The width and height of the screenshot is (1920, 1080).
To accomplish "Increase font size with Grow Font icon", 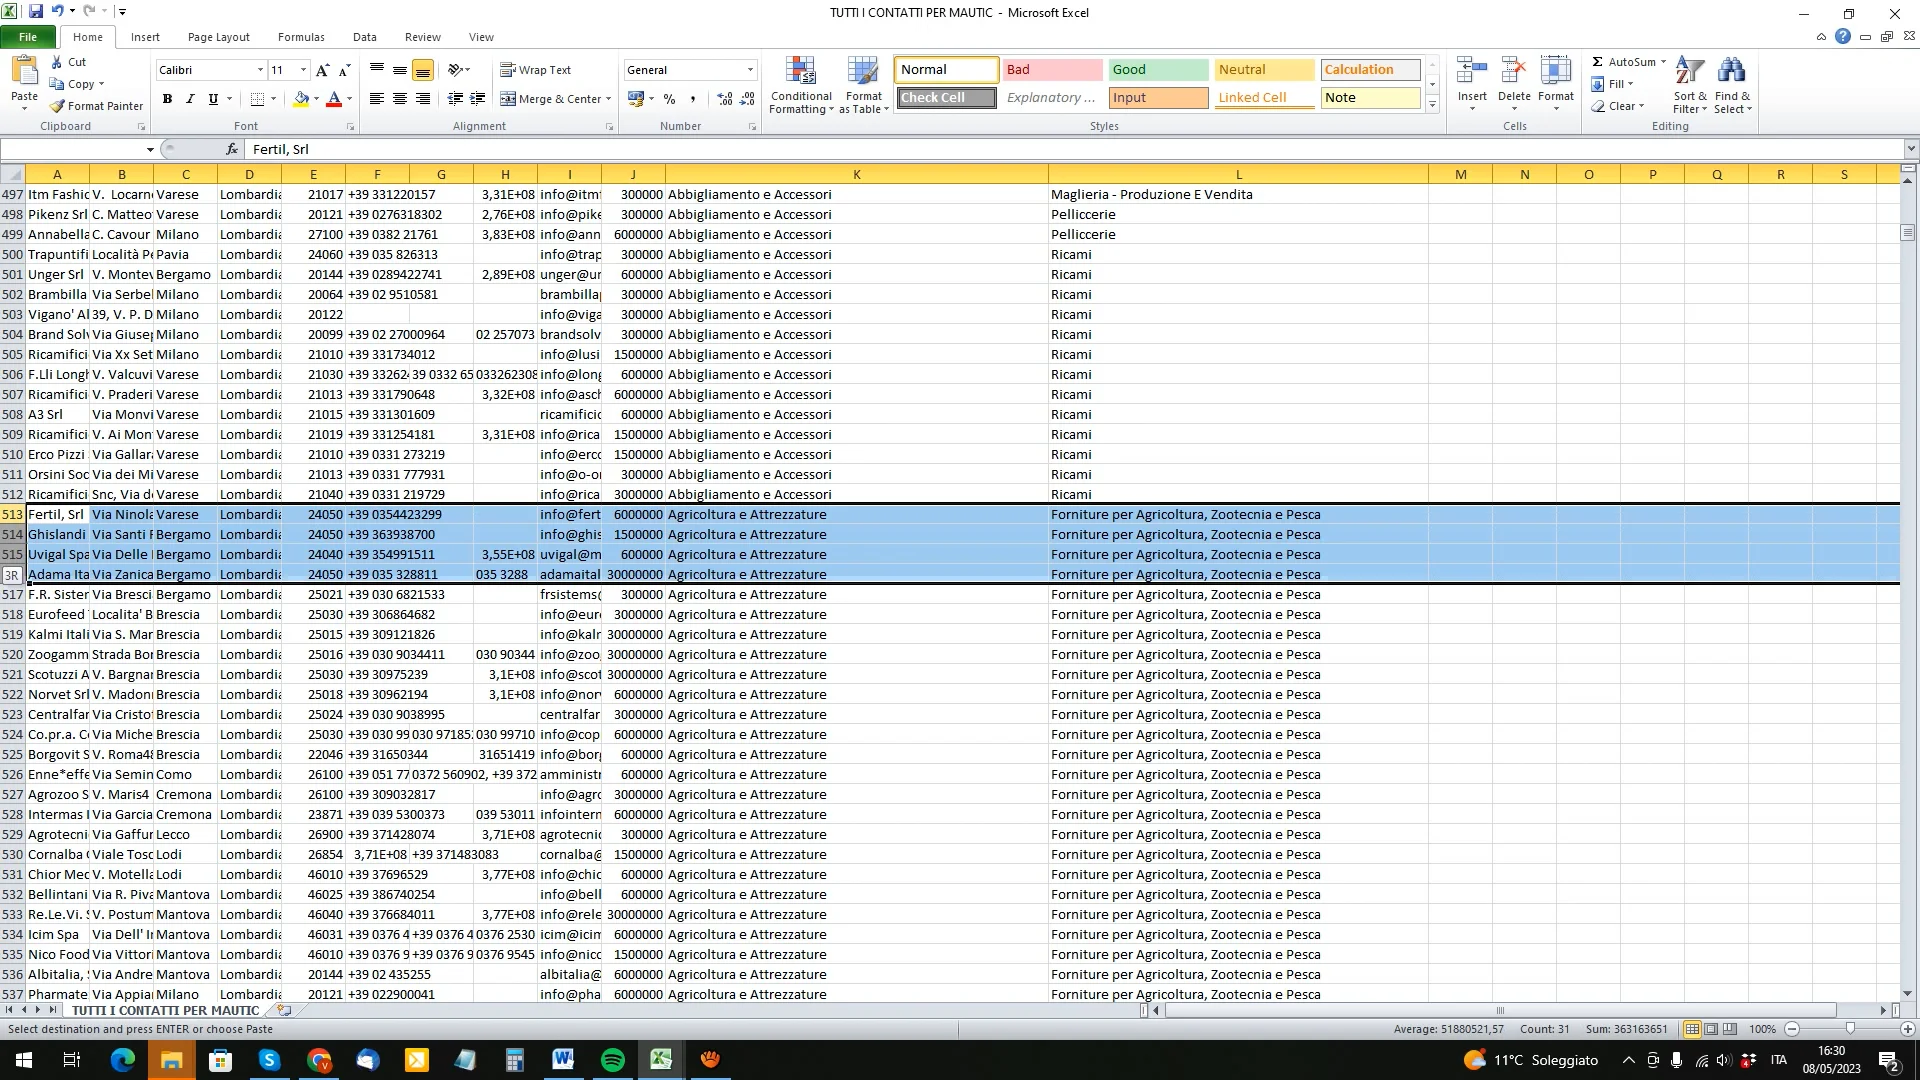I will tap(322, 70).
